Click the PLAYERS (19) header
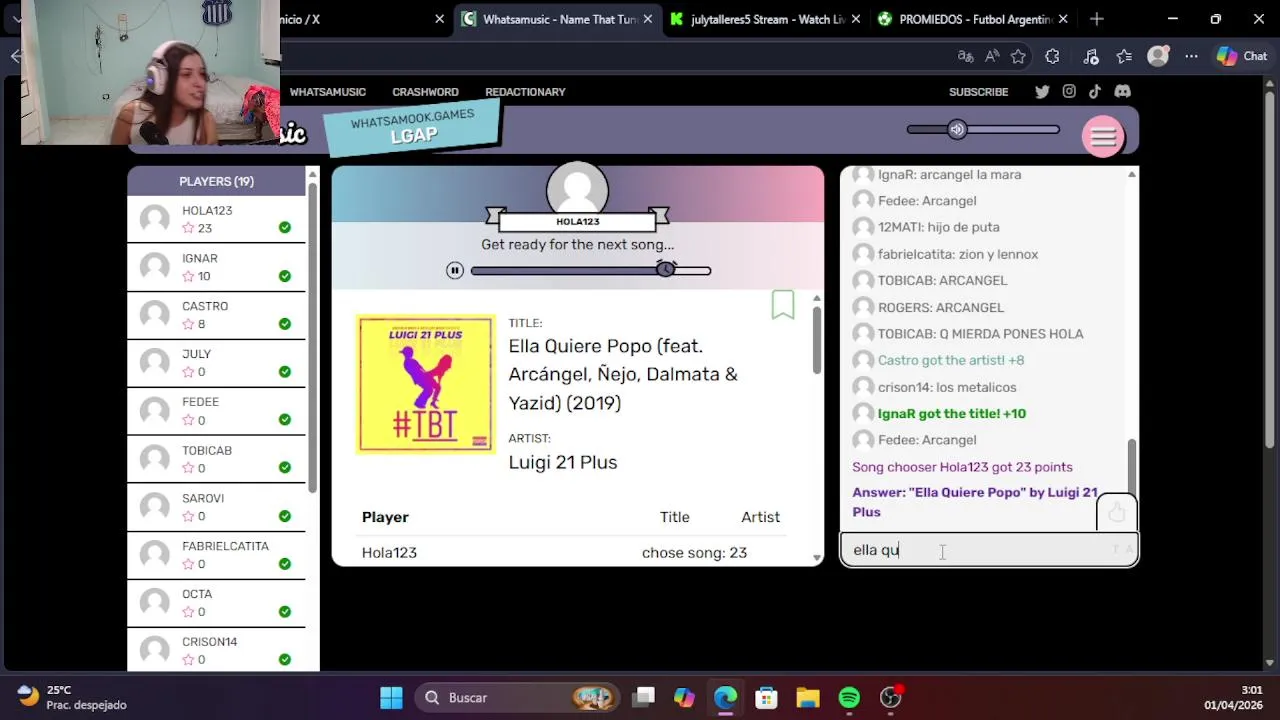The image size is (1280, 720). (216, 181)
